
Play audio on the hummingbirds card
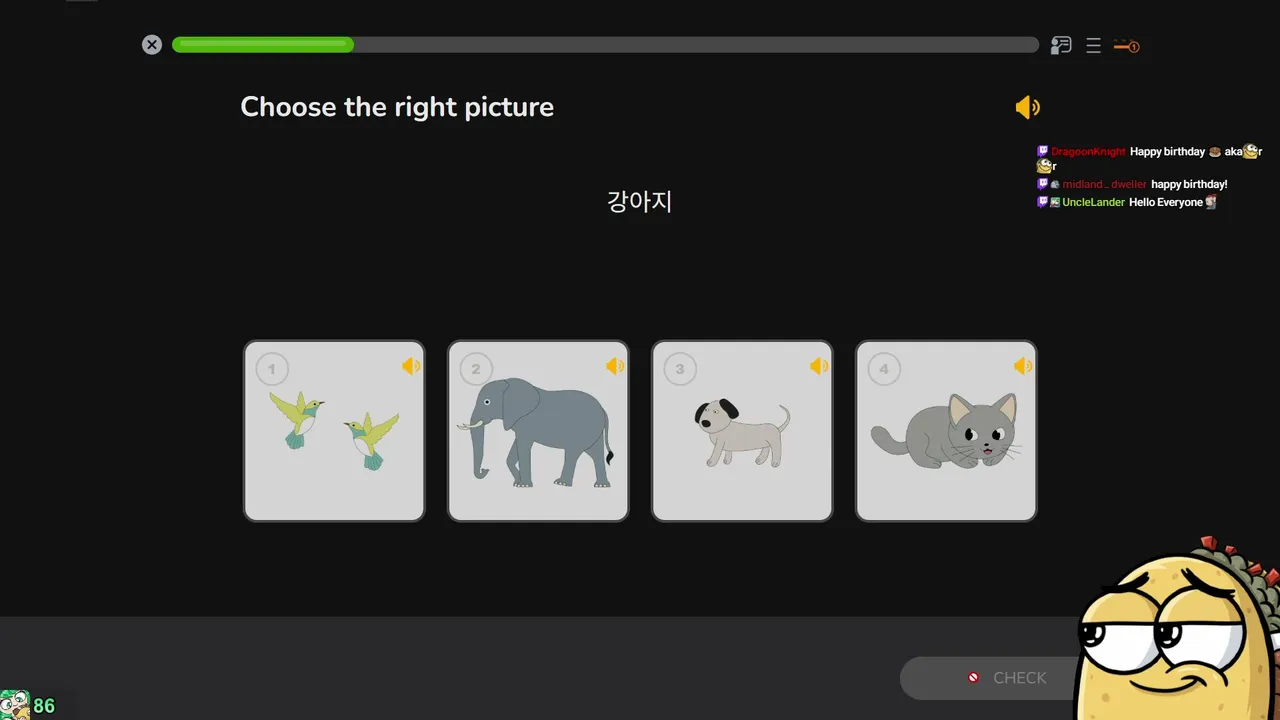click(x=411, y=366)
